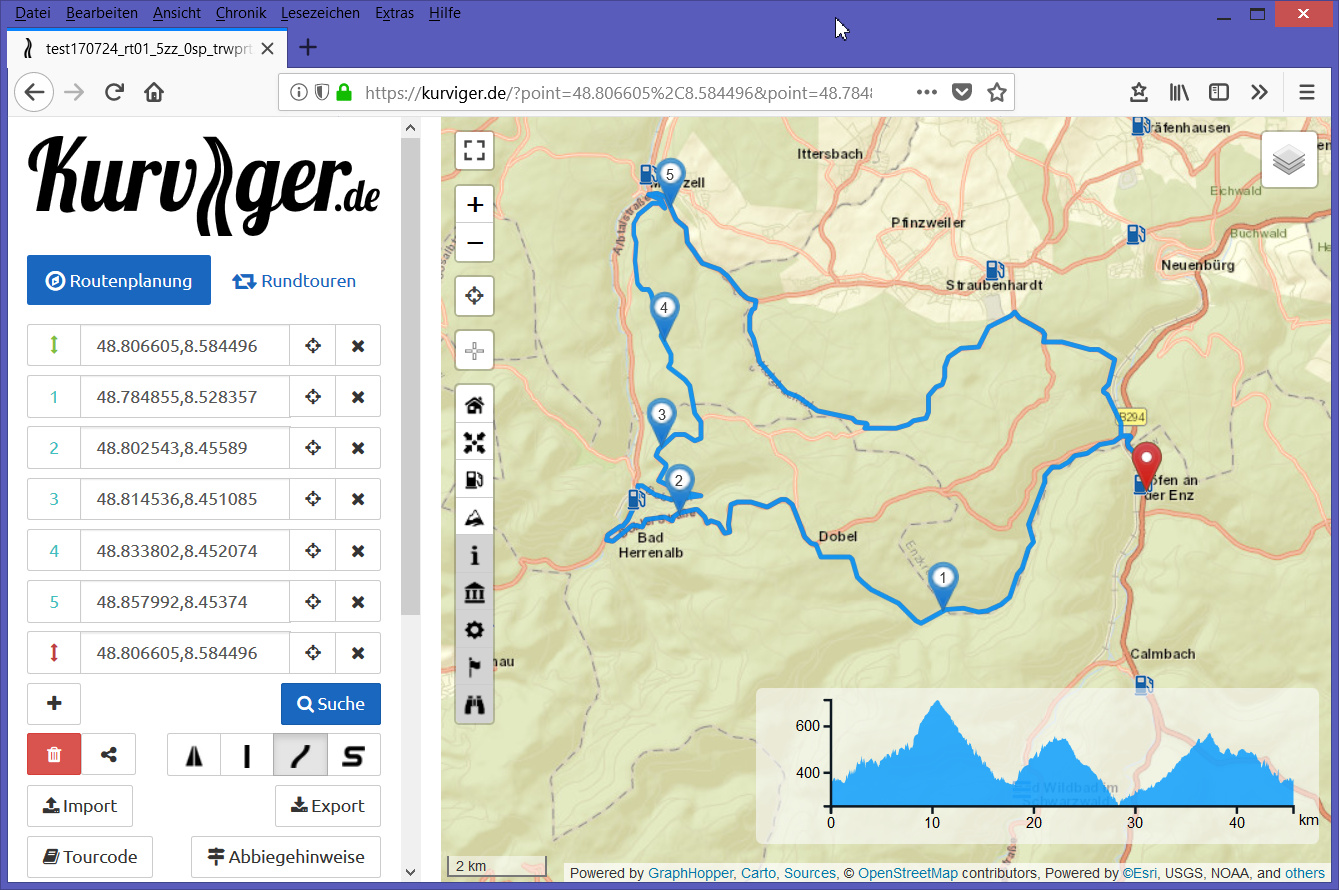Open the Lesezeichen menu
The width and height of the screenshot is (1339, 890).
click(x=322, y=13)
